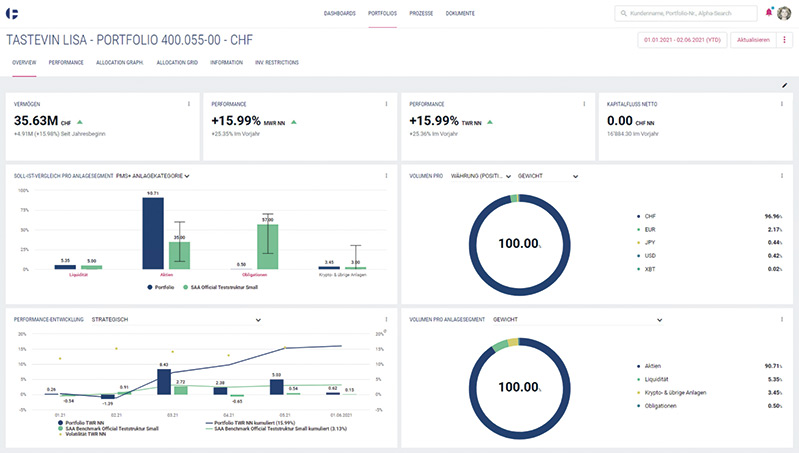The height and width of the screenshot is (453, 799).
Task: Open three-dot menu on Volumen pro Anlagesegment widget
Action: click(782, 319)
